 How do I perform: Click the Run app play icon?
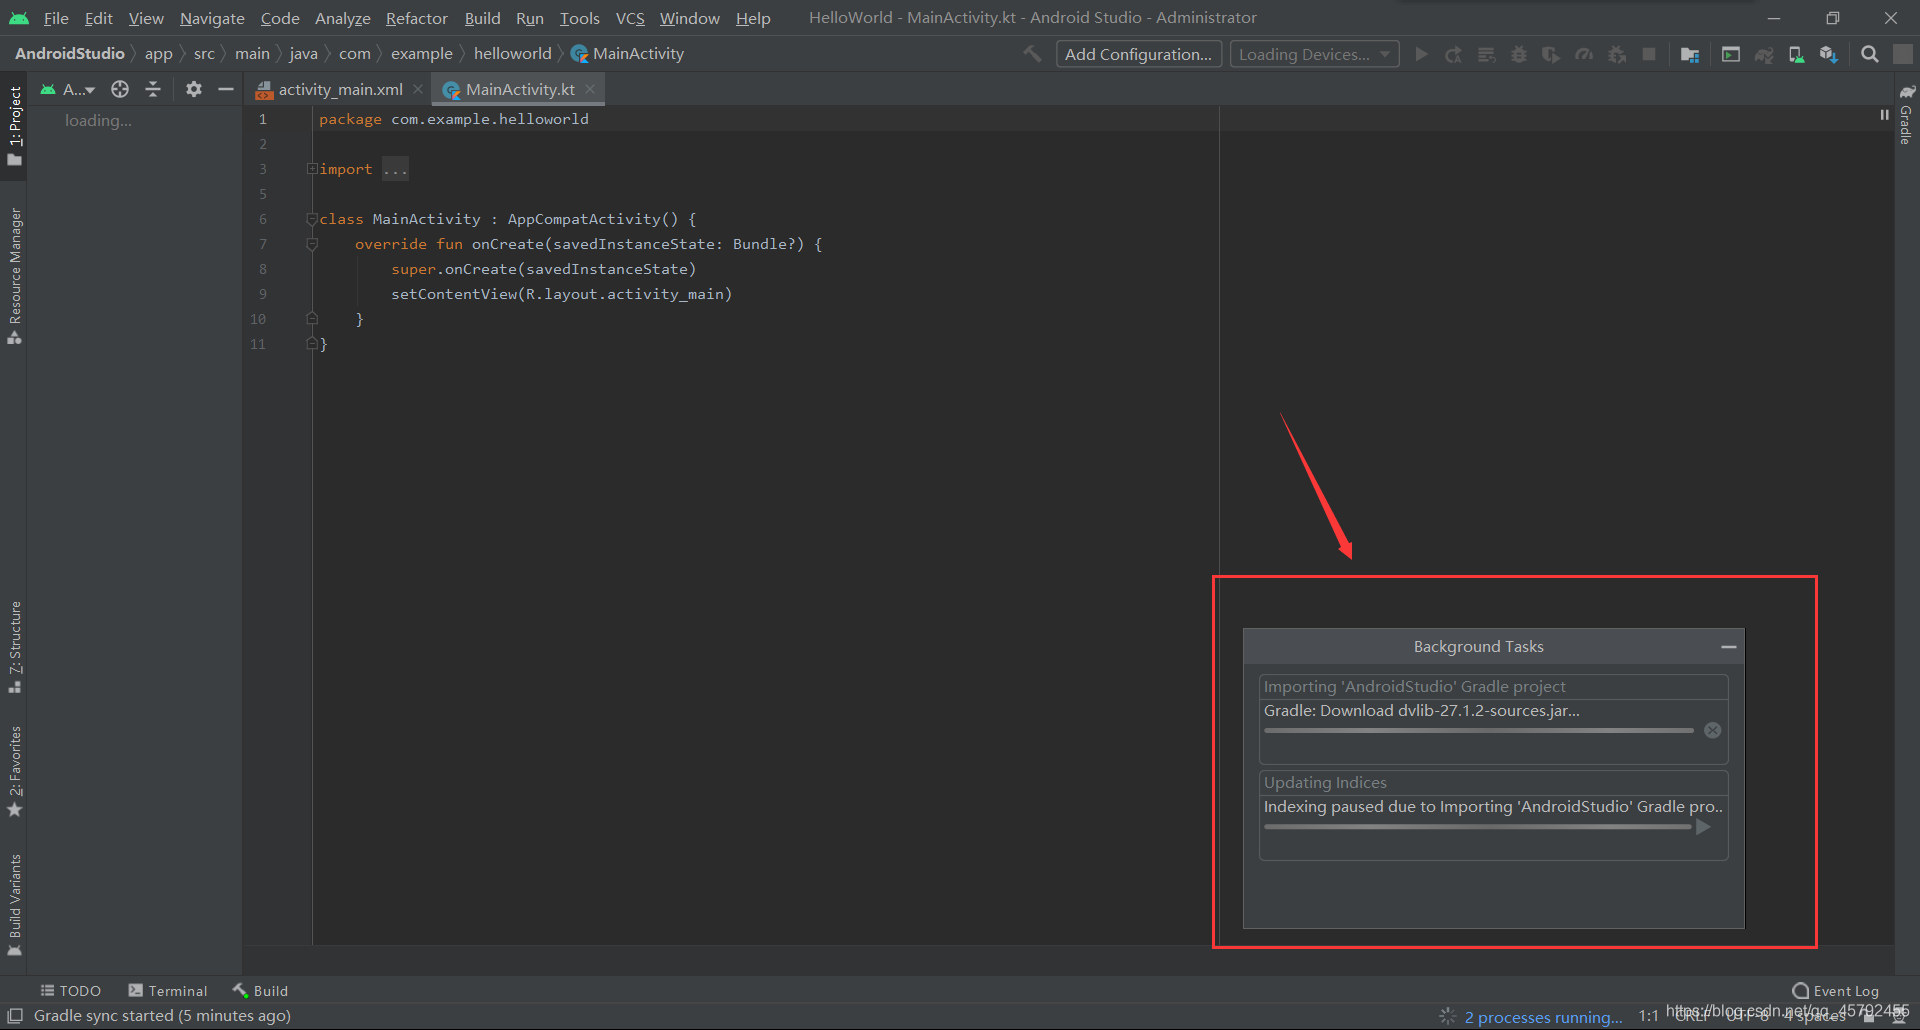coord(1421,54)
